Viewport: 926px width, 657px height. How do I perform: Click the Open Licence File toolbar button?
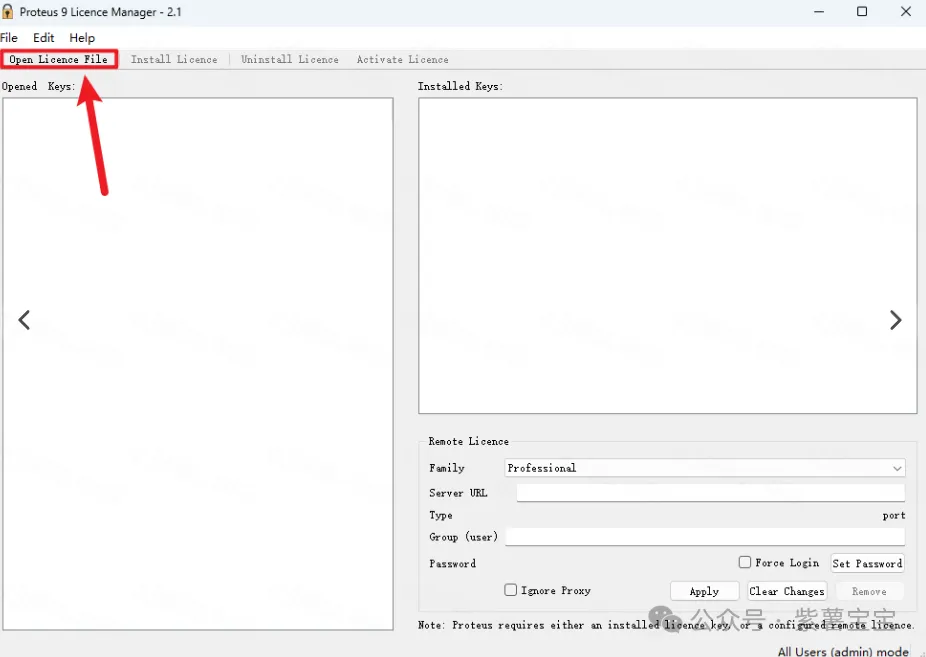coord(59,60)
